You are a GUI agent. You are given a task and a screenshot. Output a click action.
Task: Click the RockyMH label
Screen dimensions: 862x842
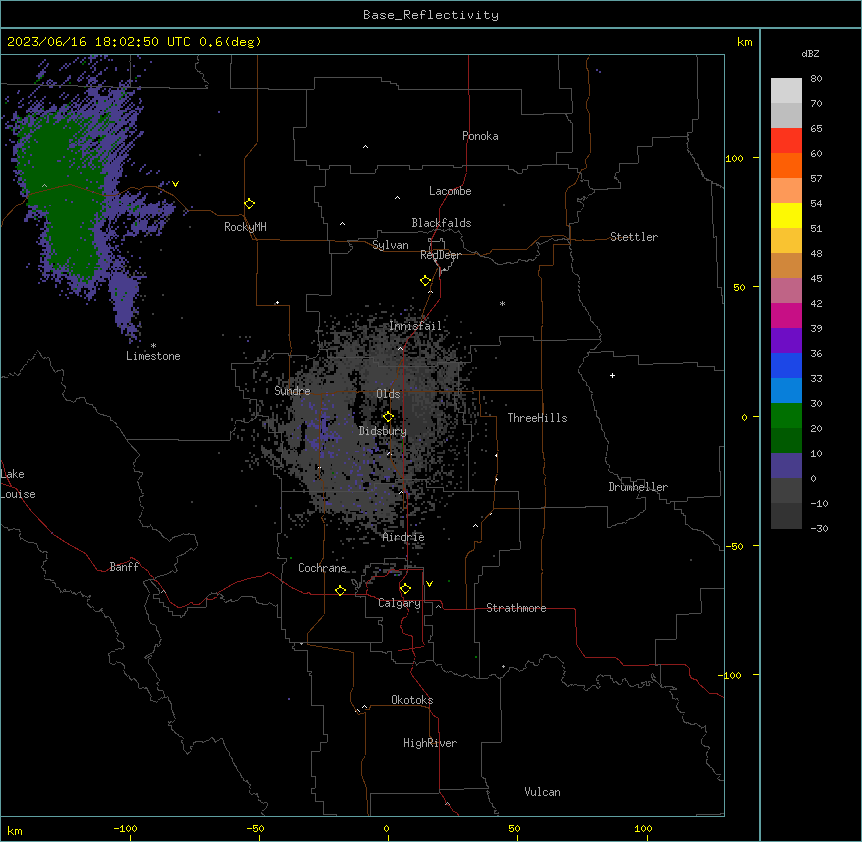(245, 227)
